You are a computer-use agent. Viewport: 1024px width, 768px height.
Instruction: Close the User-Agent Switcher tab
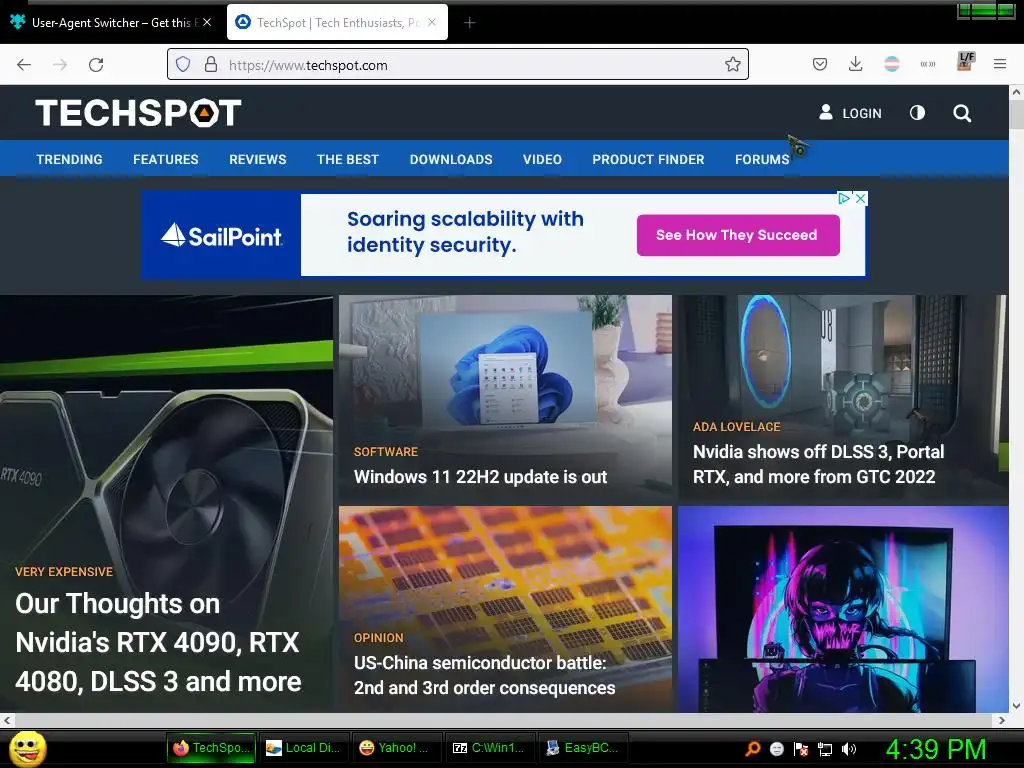click(x=207, y=22)
